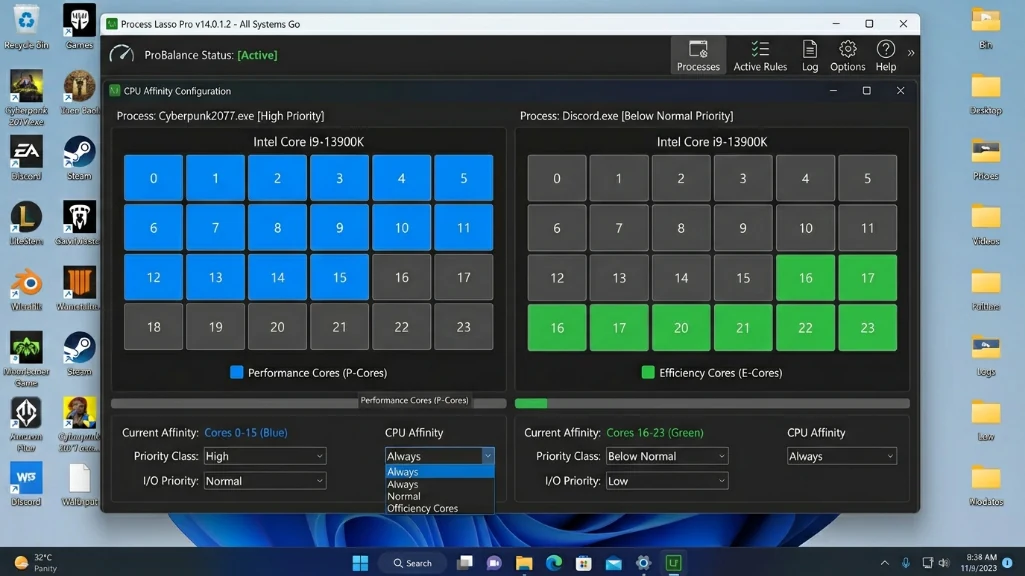Click green Efficiency Cores legend swatch
This screenshot has width=1025, height=576.
(x=648, y=372)
